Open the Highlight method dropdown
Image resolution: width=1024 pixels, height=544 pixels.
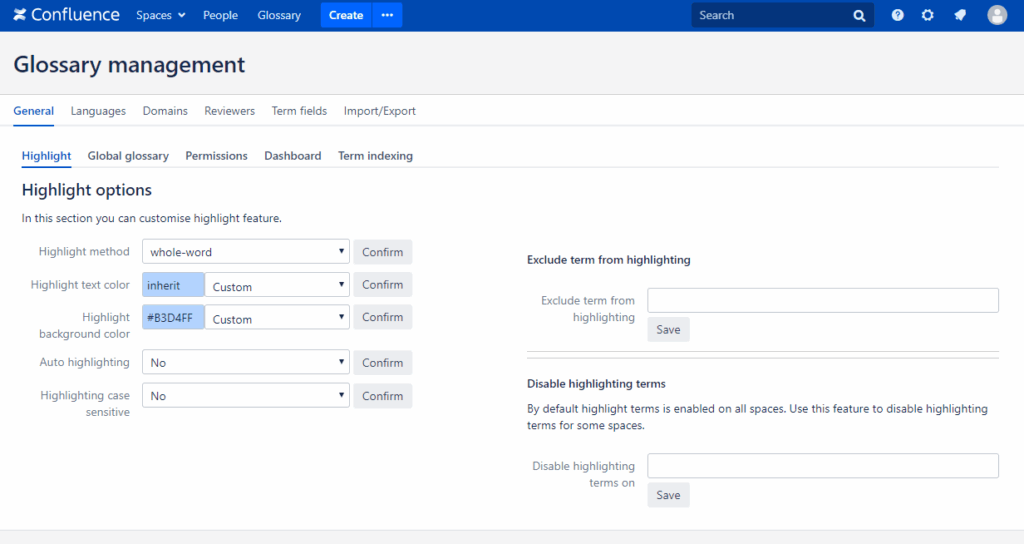(x=245, y=252)
